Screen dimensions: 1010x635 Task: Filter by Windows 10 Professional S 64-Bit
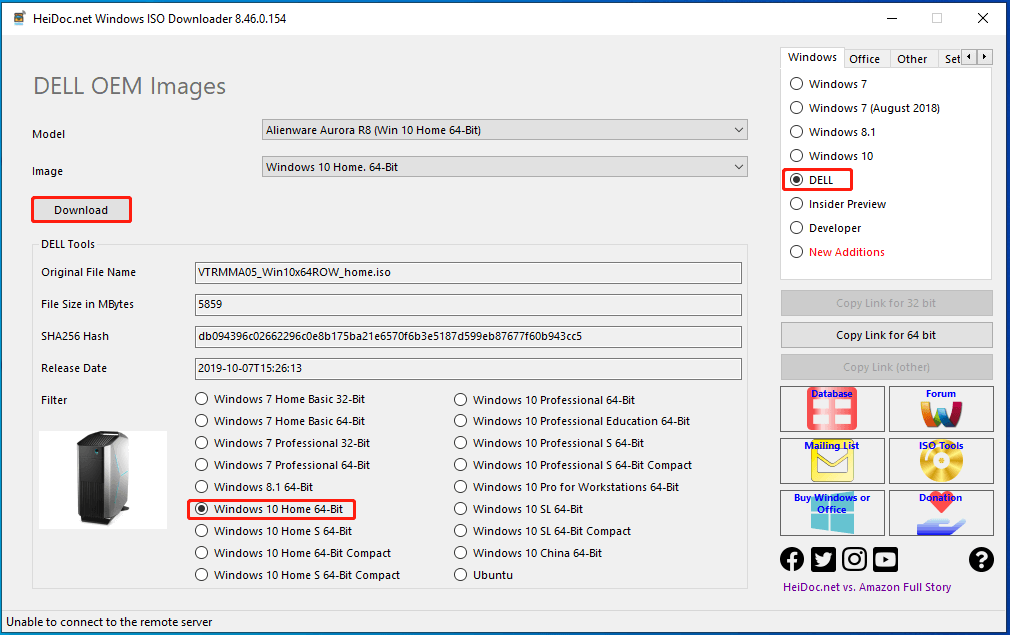pos(549,443)
